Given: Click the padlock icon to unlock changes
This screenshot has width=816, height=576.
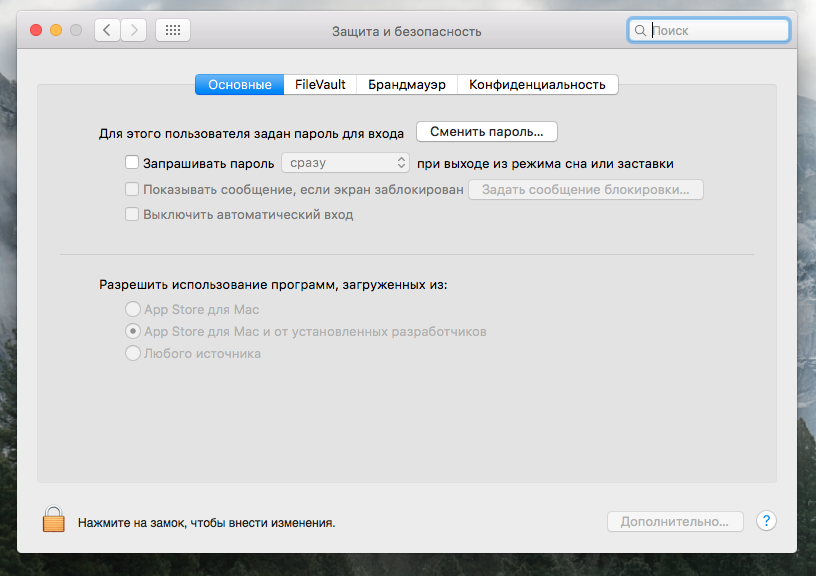Looking at the screenshot, I should [x=54, y=519].
